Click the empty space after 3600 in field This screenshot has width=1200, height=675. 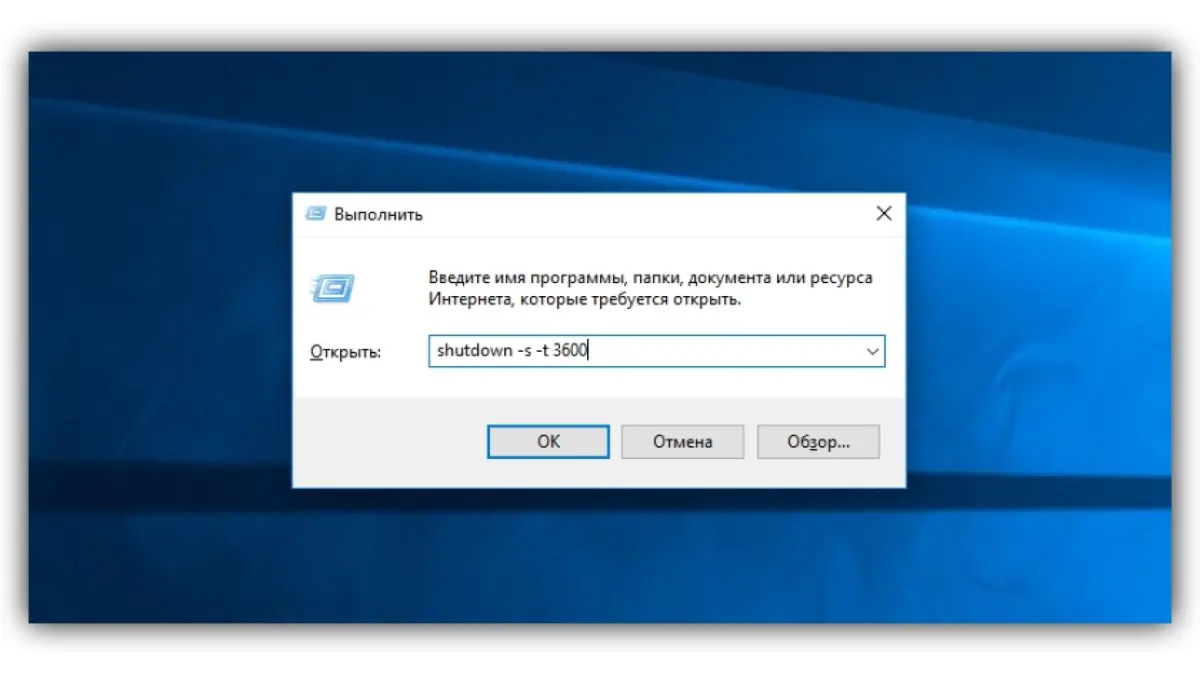click(x=720, y=351)
